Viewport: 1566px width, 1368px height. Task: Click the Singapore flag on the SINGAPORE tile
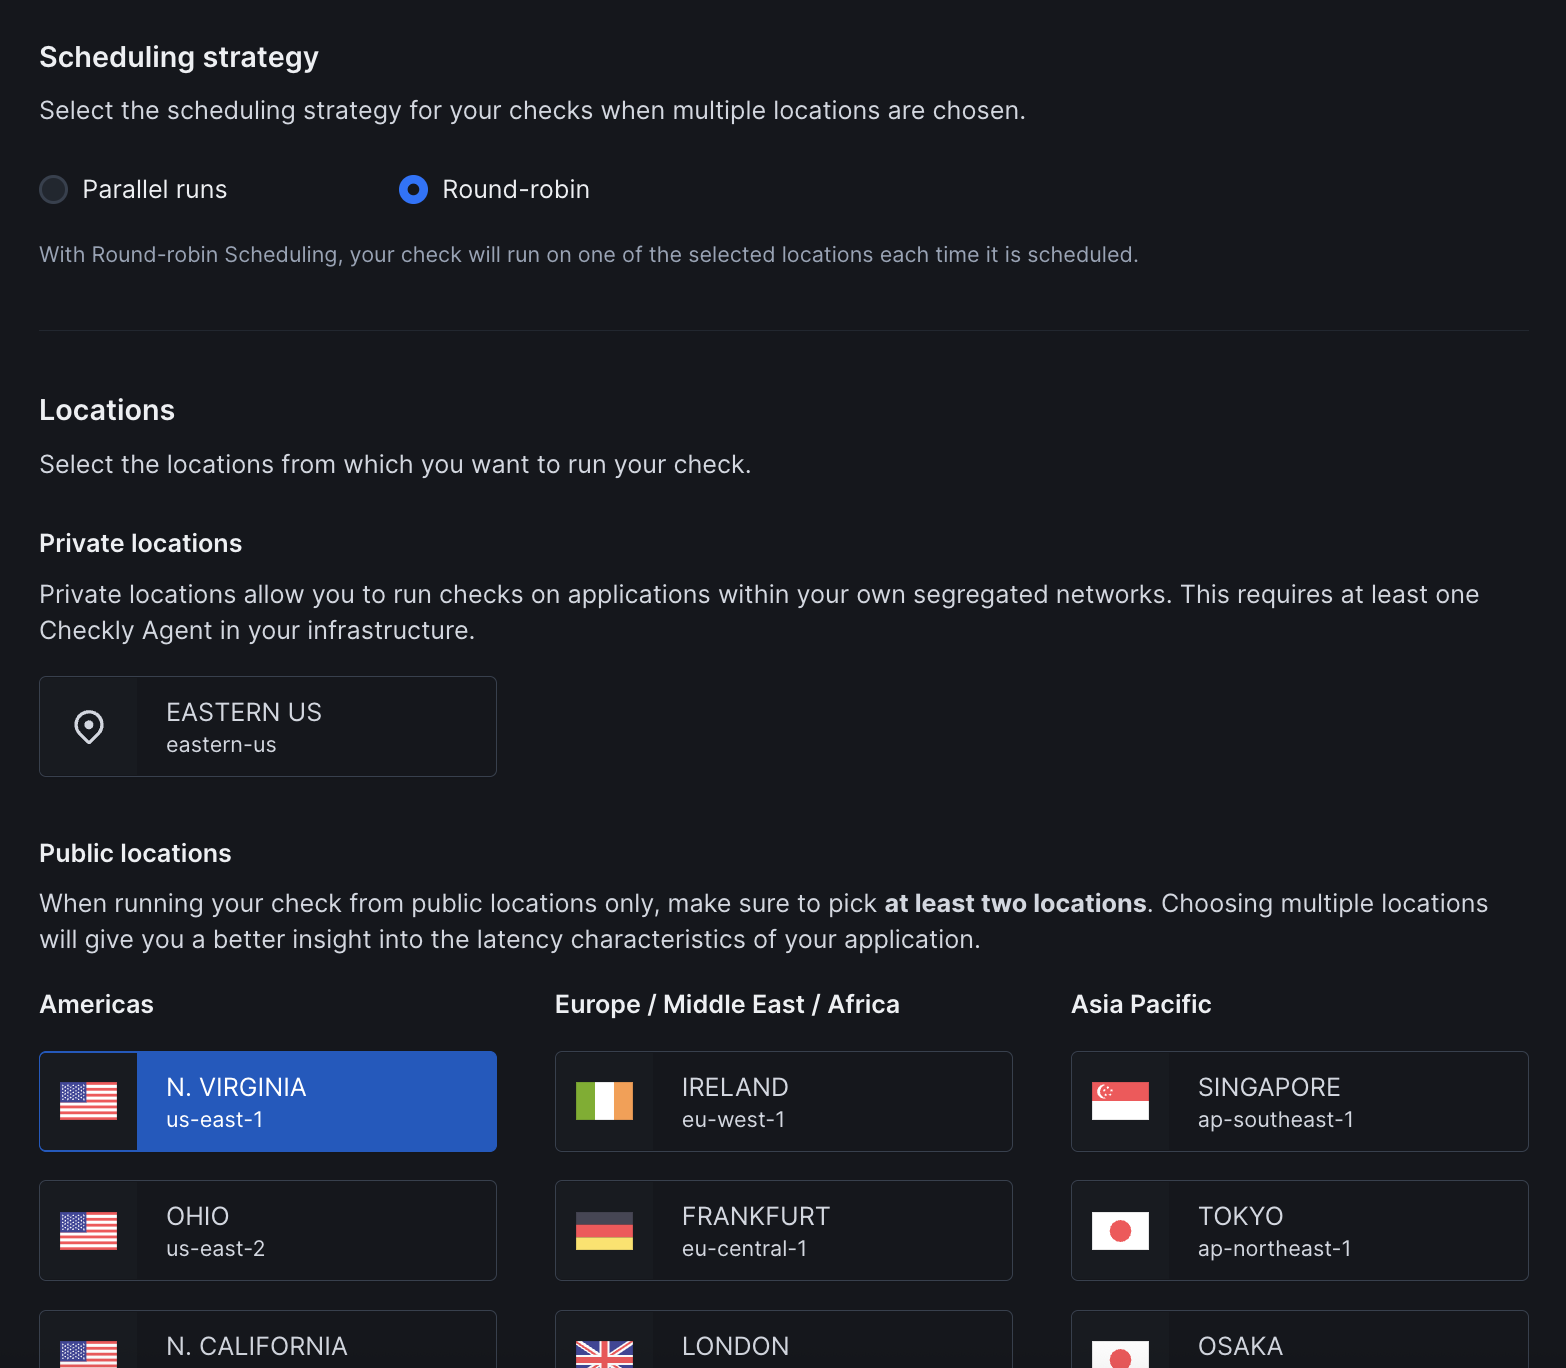click(1120, 1101)
